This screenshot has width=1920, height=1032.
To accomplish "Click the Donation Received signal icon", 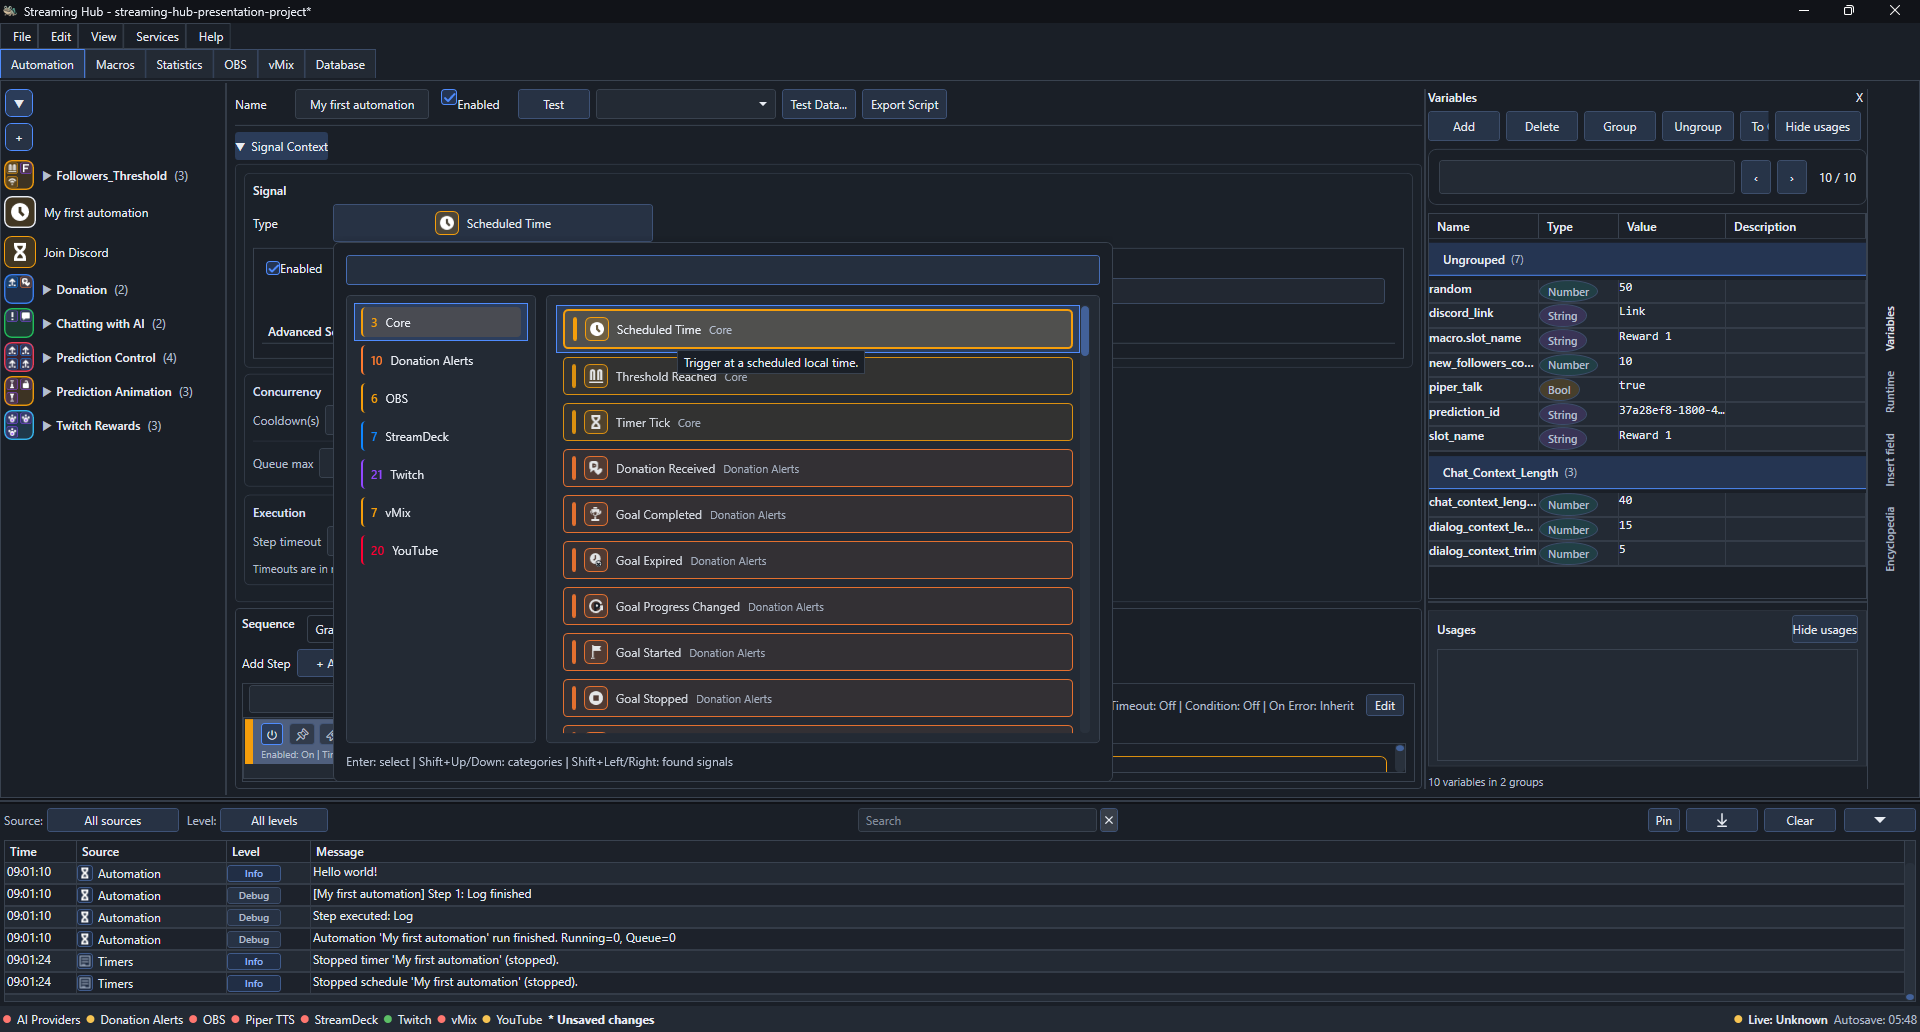I will coord(596,468).
